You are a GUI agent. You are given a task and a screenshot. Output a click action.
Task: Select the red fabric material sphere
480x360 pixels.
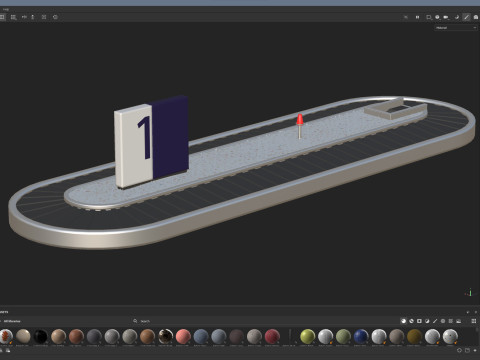pyautogui.click(x=272, y=336)
